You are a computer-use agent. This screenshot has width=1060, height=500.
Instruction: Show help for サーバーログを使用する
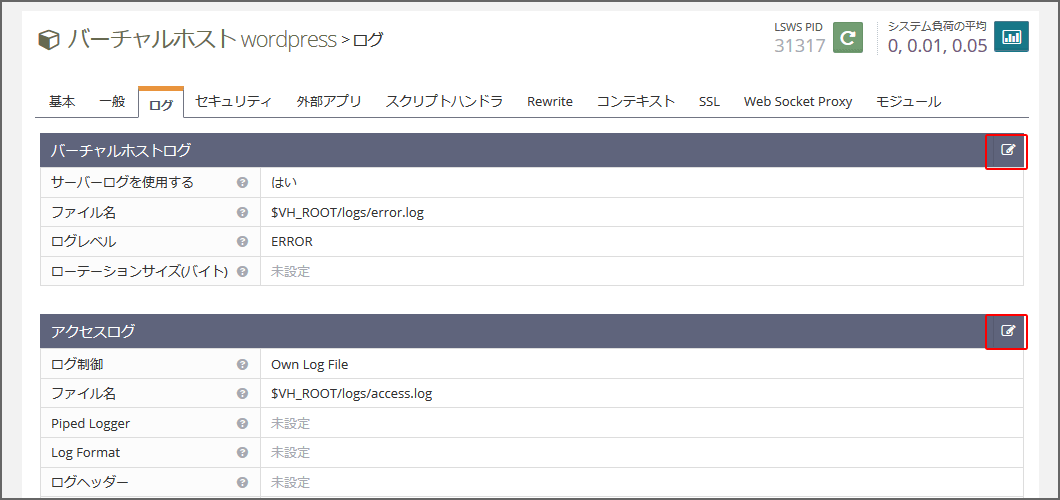(x=241, y=182)
